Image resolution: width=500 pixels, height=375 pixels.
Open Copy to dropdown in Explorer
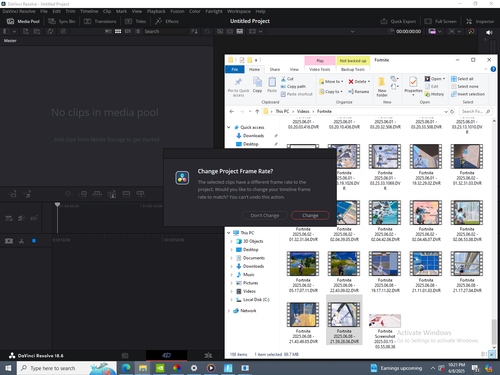[x=331, y=91]
